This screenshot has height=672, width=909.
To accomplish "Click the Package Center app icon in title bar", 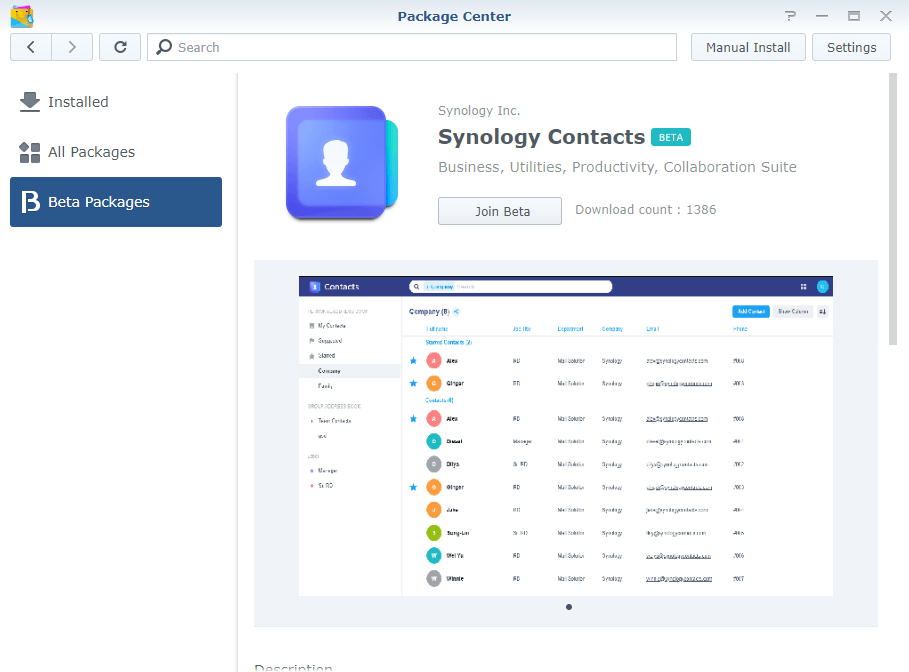I will click(x=22, y=16).
